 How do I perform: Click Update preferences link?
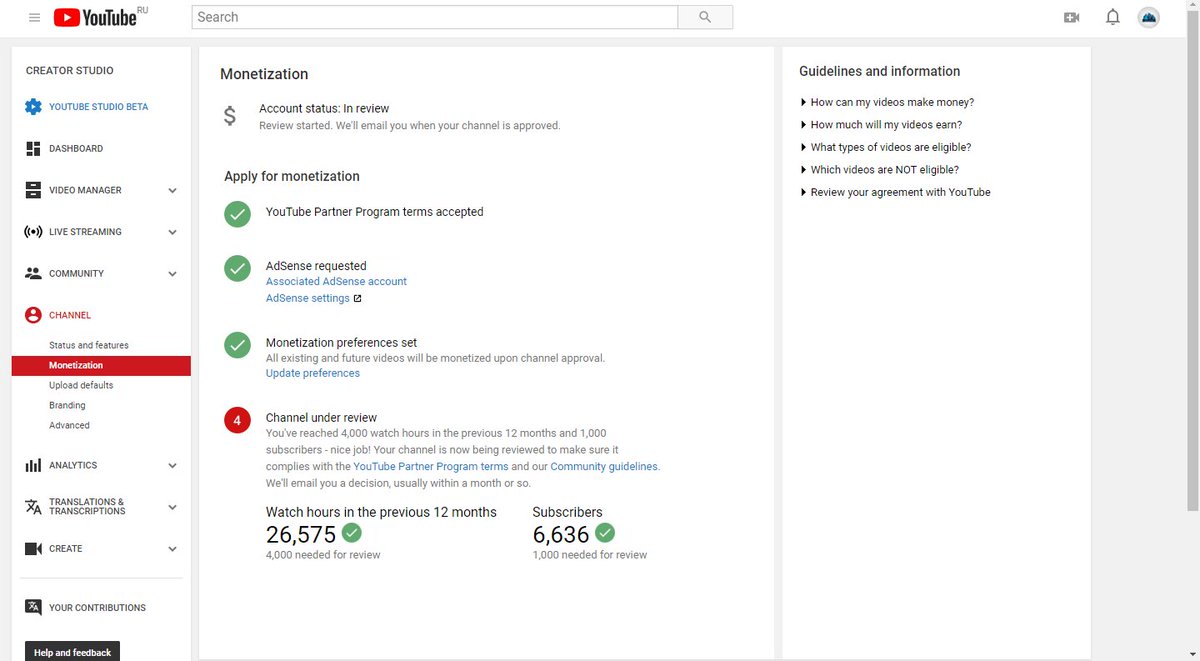coord(313,373)
